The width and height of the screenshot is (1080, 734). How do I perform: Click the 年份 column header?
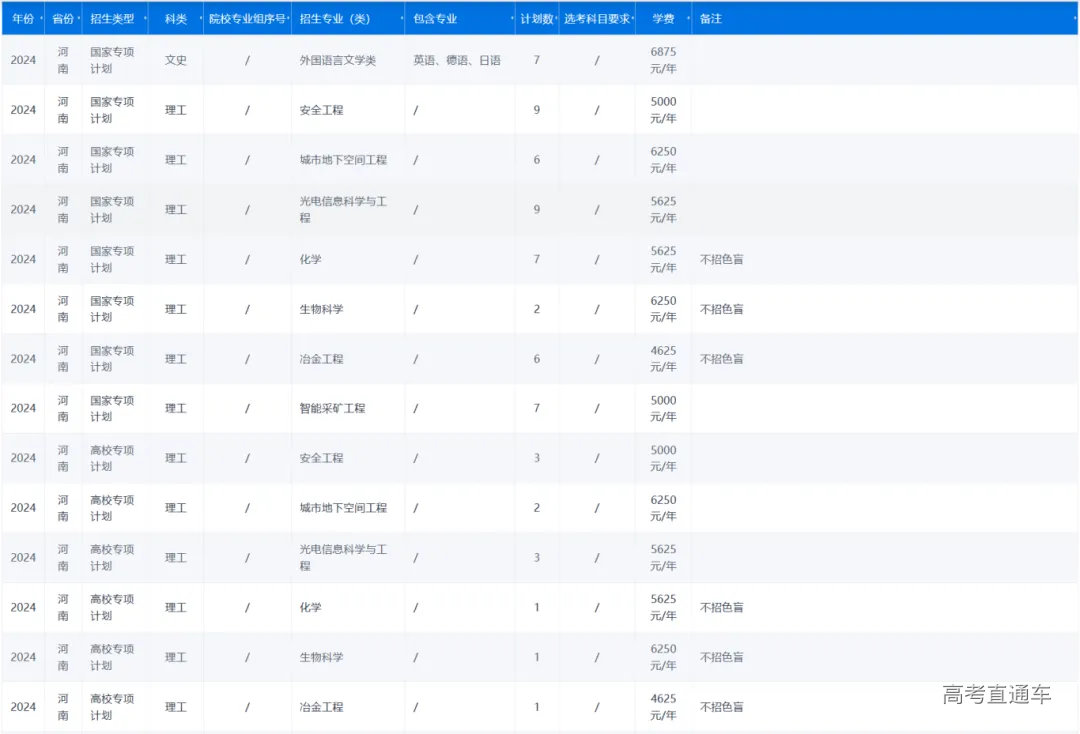(23, 19)
